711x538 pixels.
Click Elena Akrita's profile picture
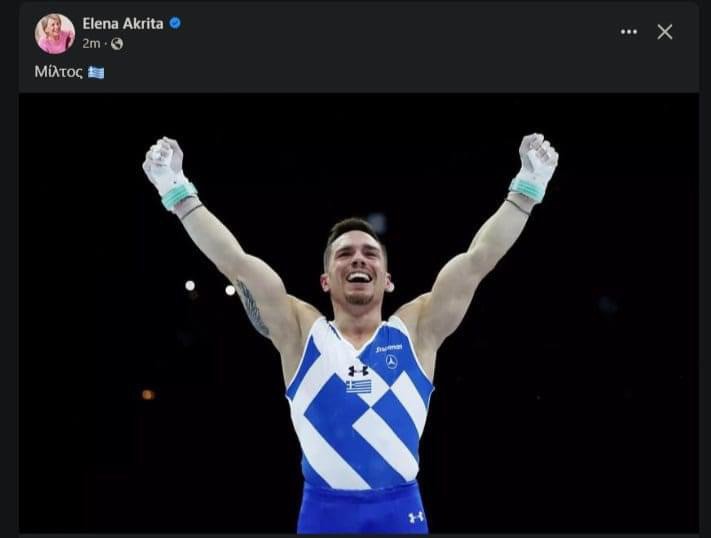(x=54, y=33)
